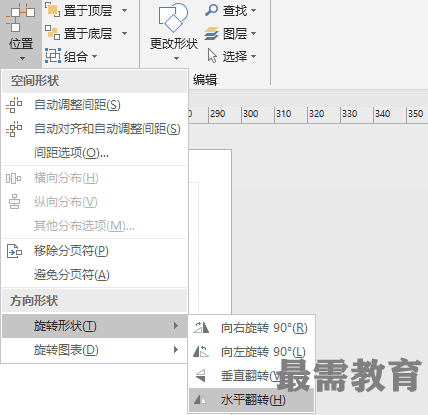Click the icon beside 自动调整间距(S)

point(14,105)
